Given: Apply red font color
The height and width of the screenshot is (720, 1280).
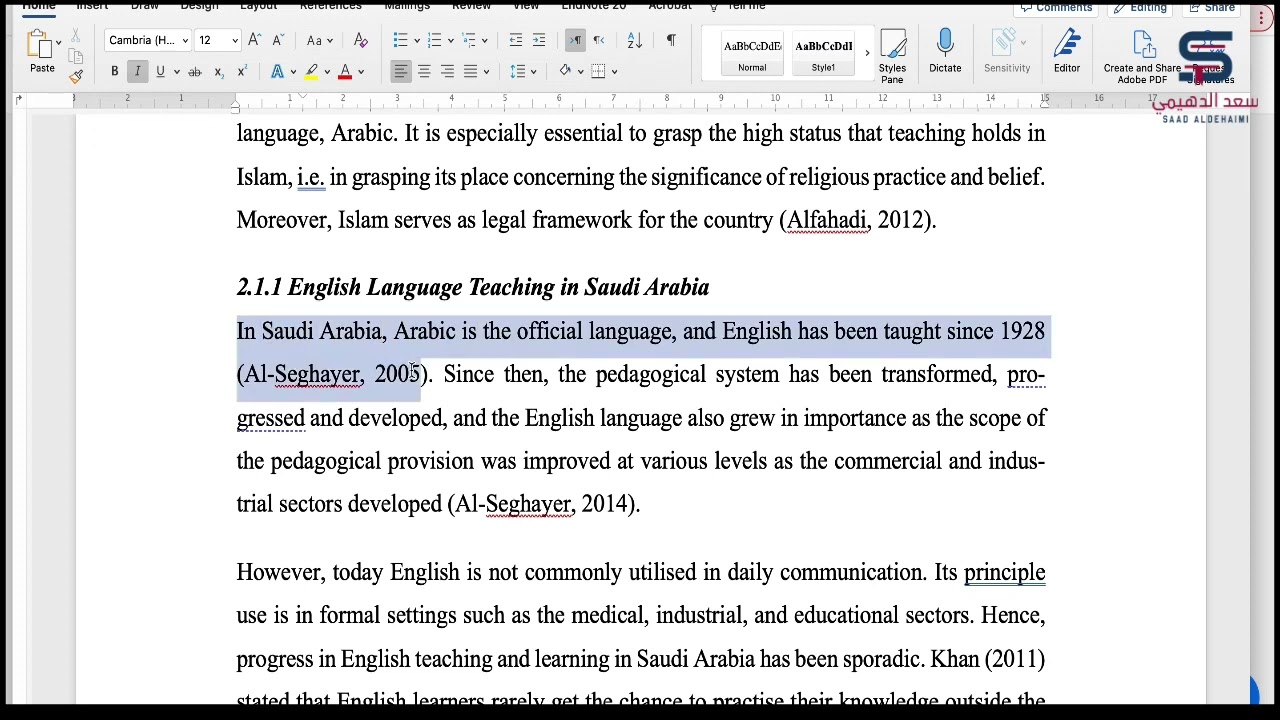Looking at the screenshot, I should pyautogui.click(x=345, y=71).
